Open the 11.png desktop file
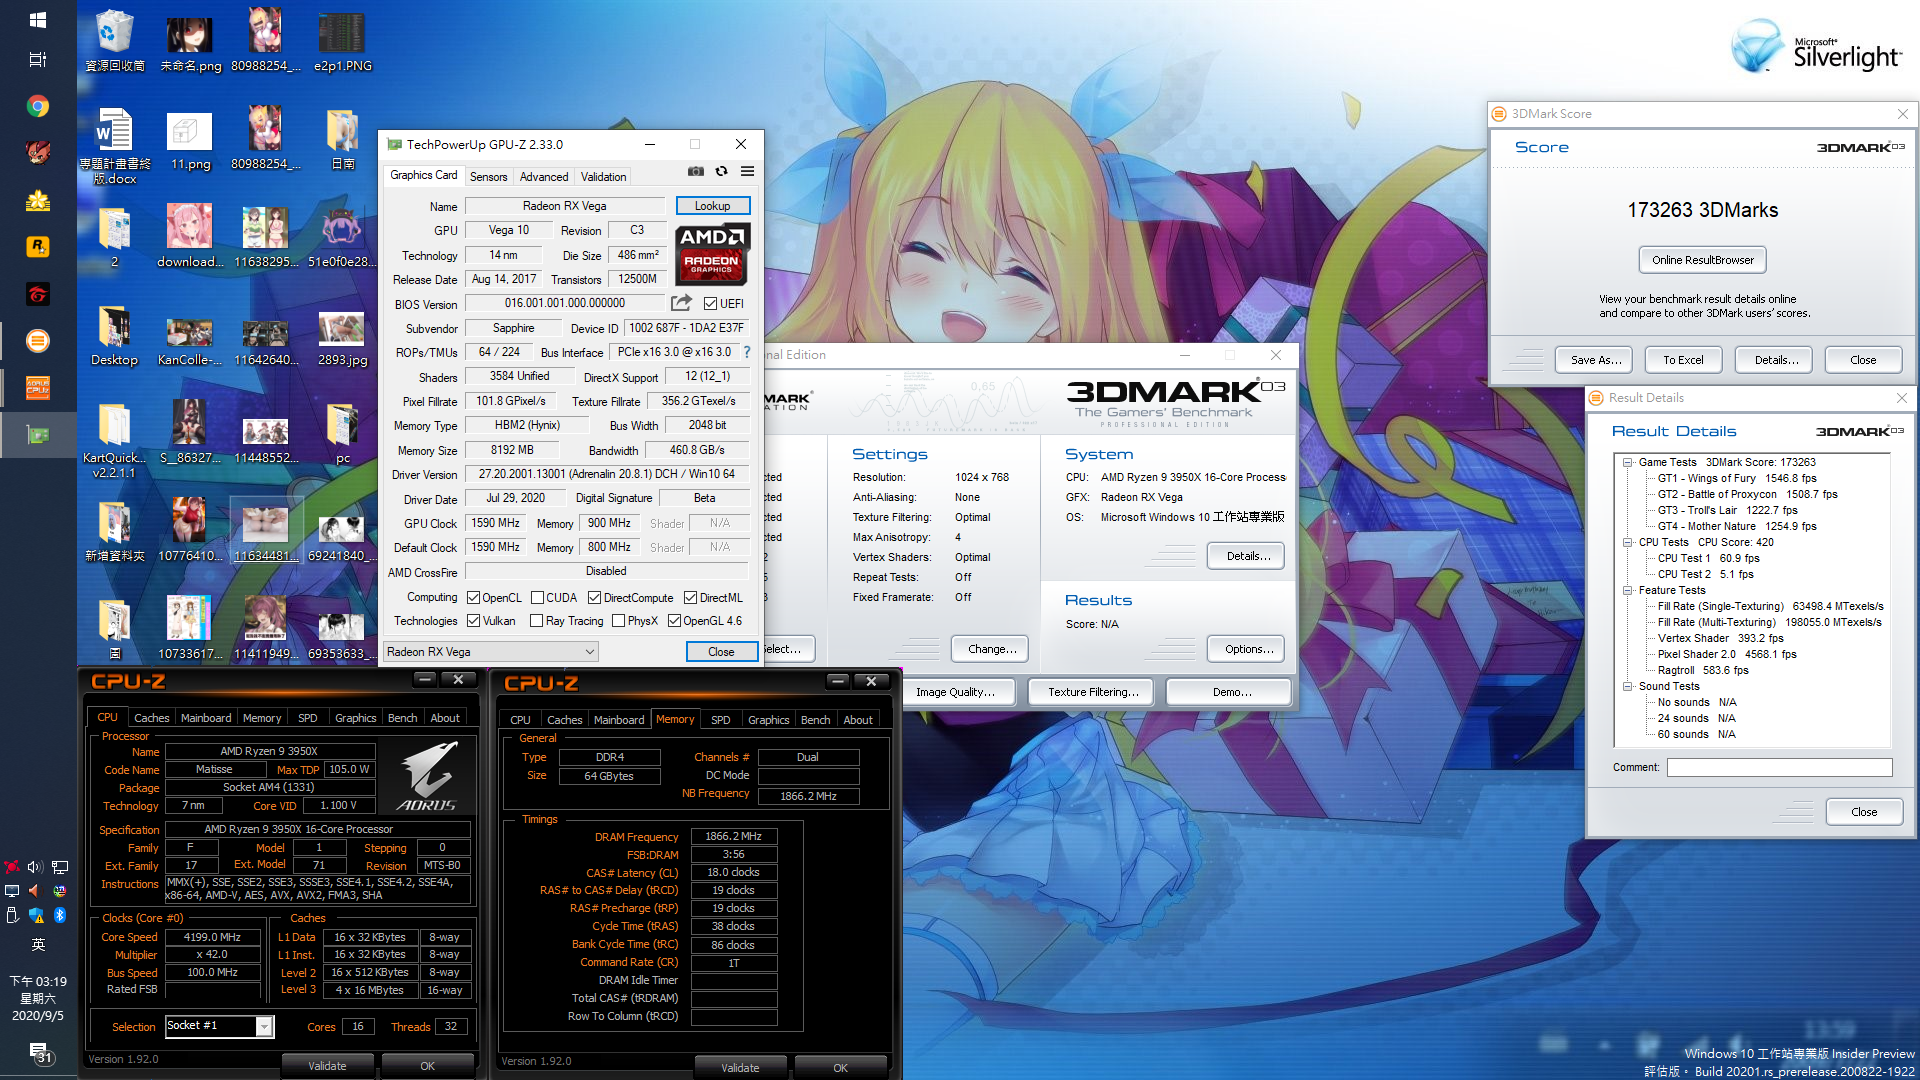 pyautogui.click(x=190, y=141)
